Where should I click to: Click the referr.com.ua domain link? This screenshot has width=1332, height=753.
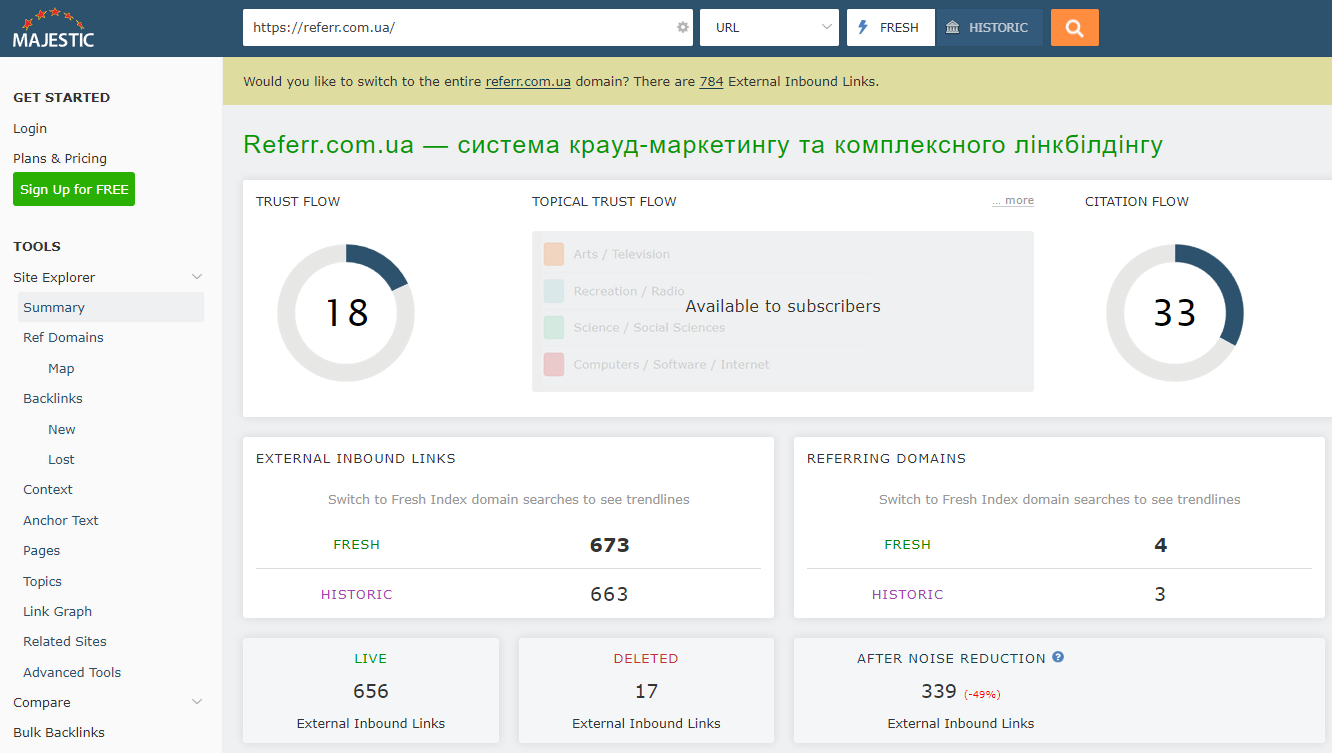coord(528,81)
